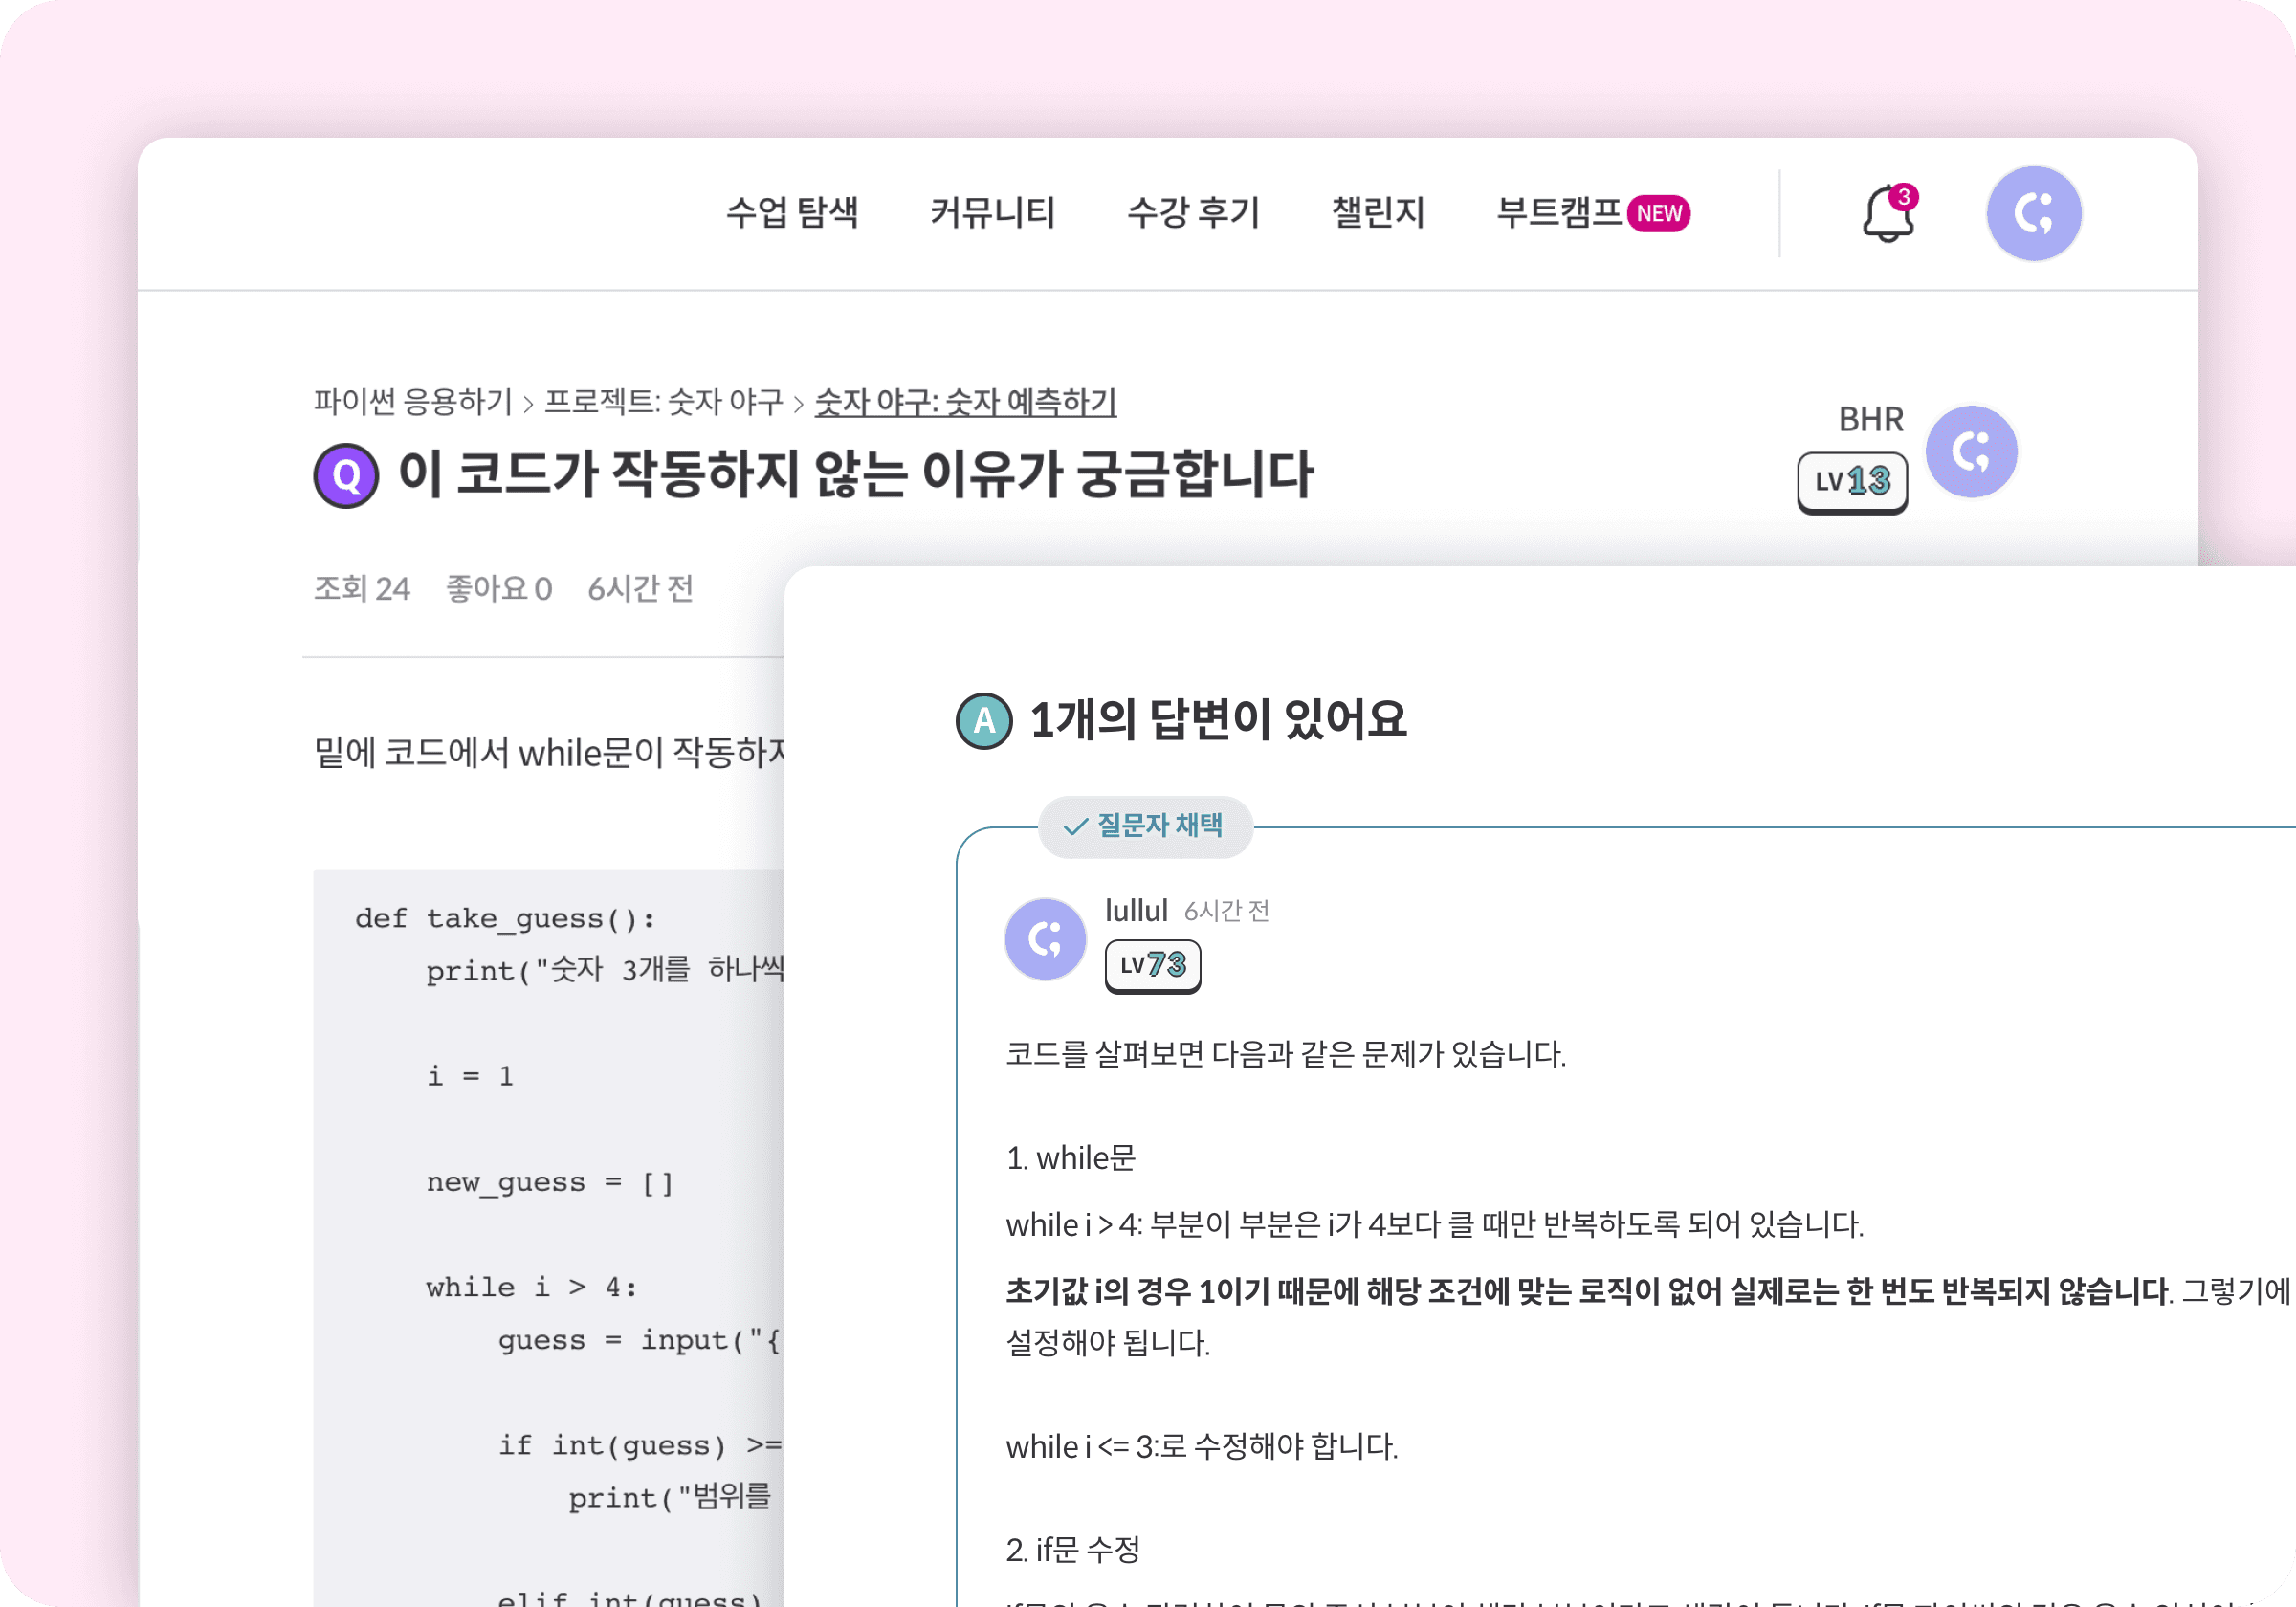Click the 프로젝트: 숫자 야구 breadcrumb
The image size is (2296, 1607).
tap(663, 402)
